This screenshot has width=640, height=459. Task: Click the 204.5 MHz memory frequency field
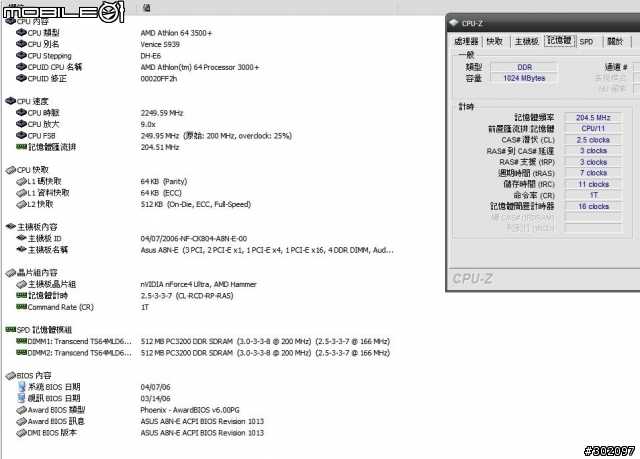tap(593, 118)
